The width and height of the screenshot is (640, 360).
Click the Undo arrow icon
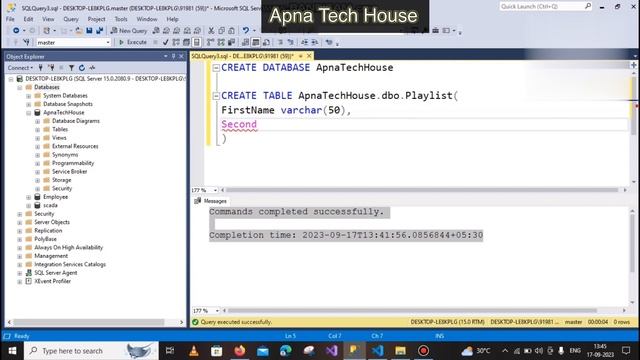point(246,31)
